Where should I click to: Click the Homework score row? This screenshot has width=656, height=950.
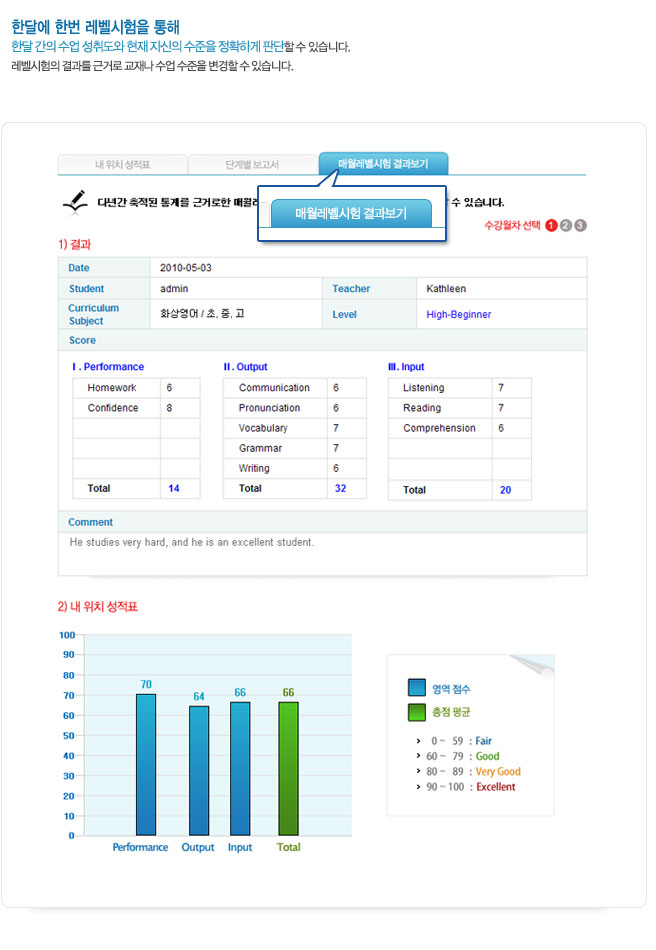(x=136, y=388)
